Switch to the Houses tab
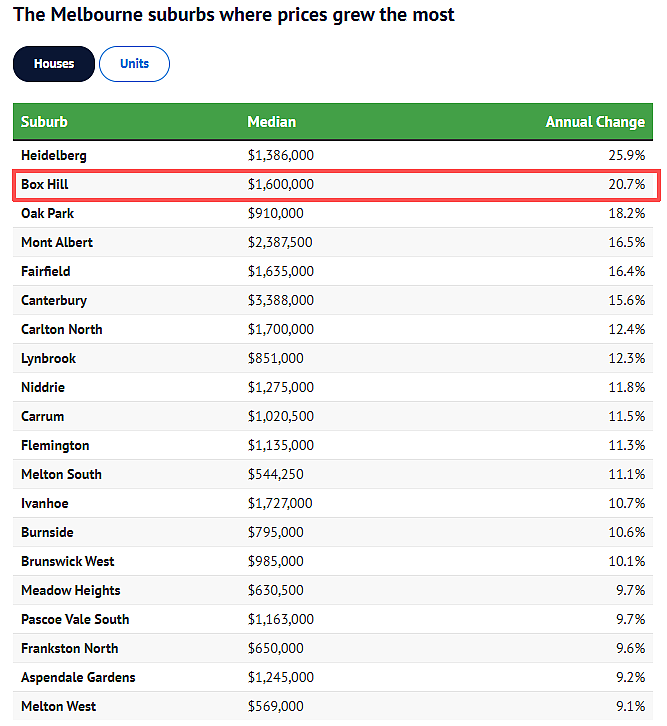Image resolution: width=667 pixels, height=726 pixels. tap(54, 64)
